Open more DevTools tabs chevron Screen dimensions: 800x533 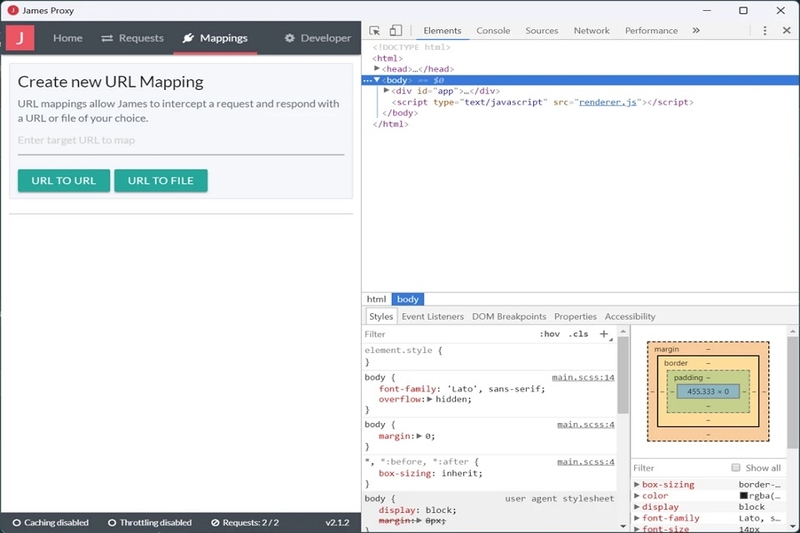click(x=696, y=31)
